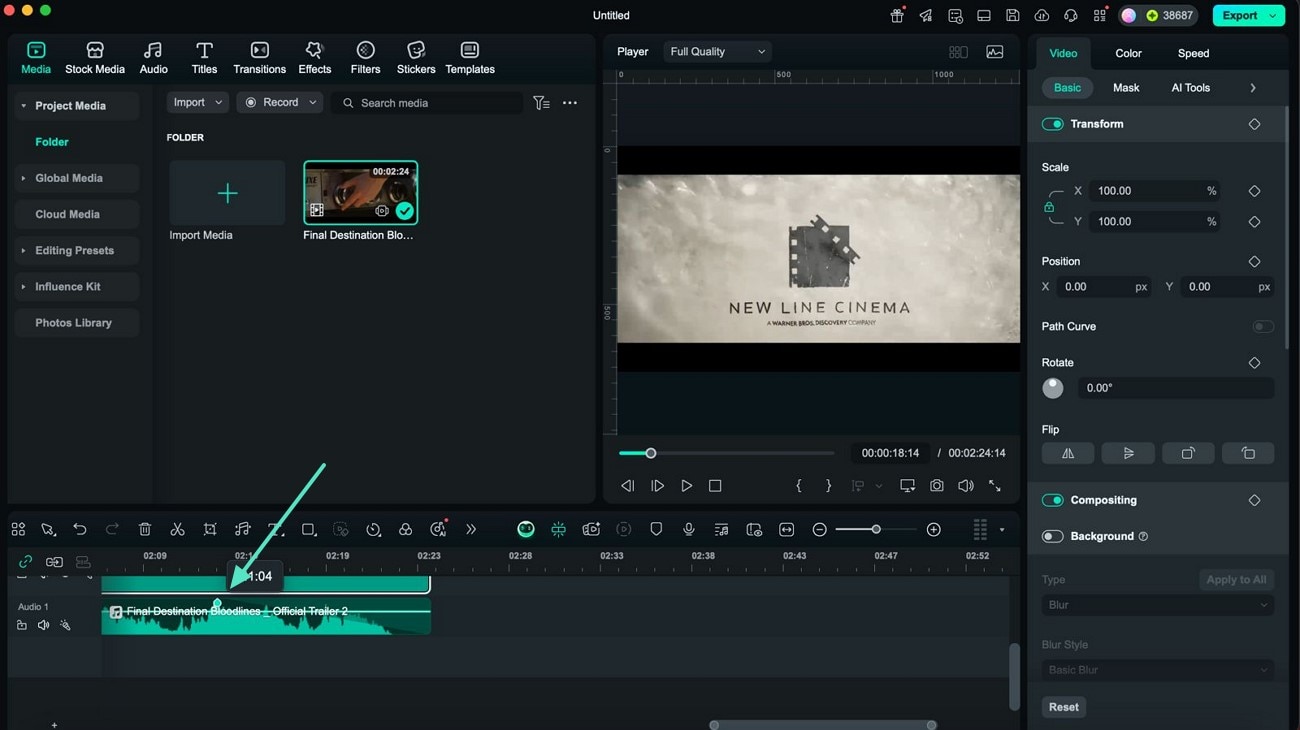The width and height of the screenshot is (1300, 730).
Task: Open the Photos Library section
Action: [x=73, y=323]
